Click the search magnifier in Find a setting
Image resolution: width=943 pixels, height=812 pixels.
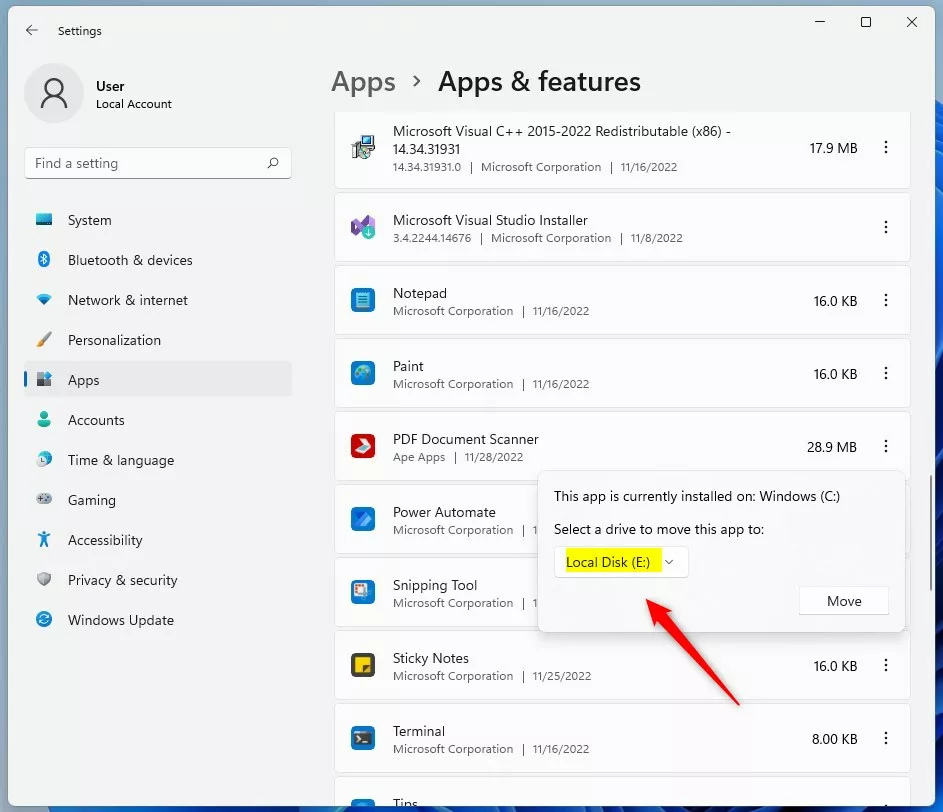(x=273, y=163)
